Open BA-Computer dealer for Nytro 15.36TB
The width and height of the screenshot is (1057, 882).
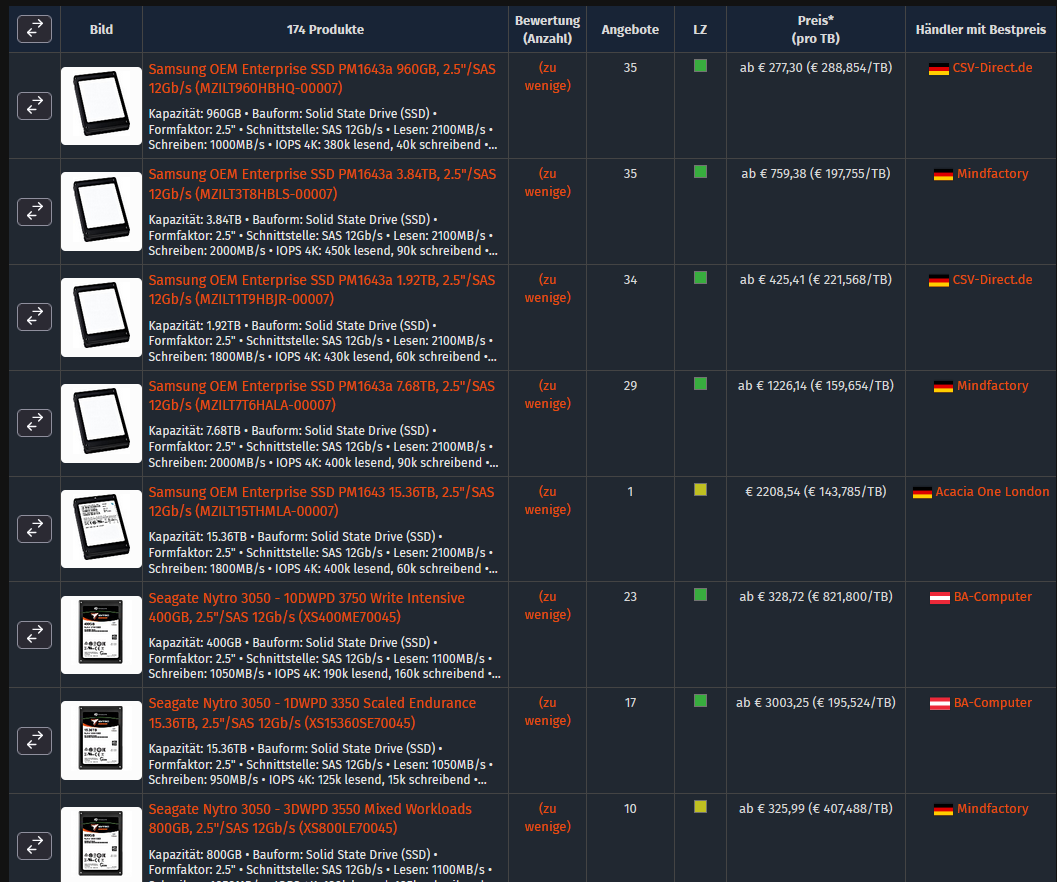(993, 702)
